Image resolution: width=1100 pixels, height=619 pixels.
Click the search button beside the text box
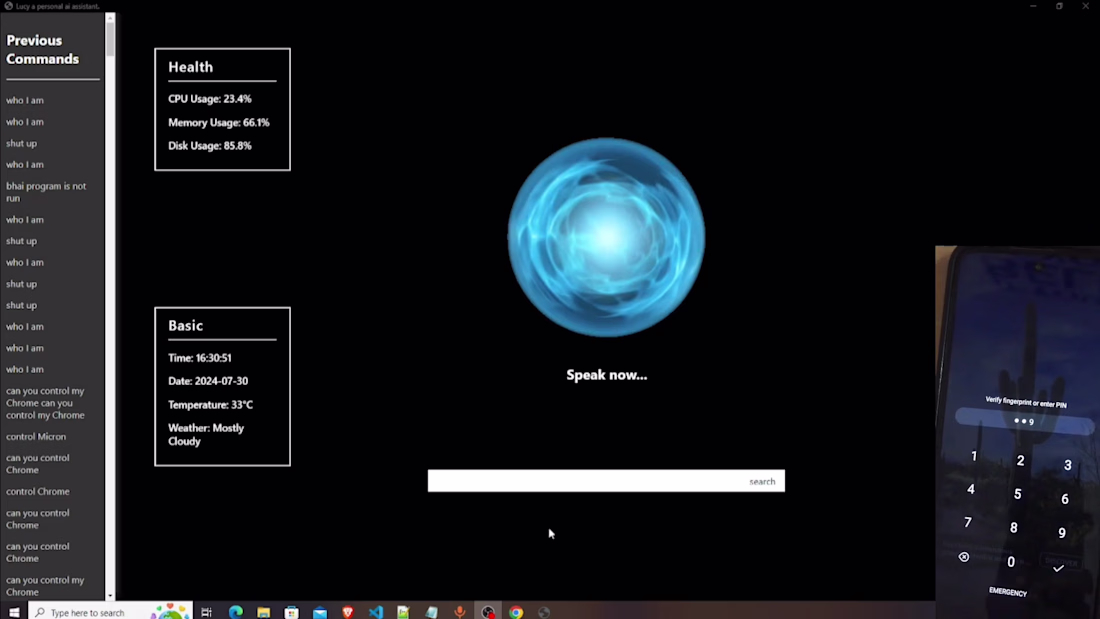pos(762,481)
